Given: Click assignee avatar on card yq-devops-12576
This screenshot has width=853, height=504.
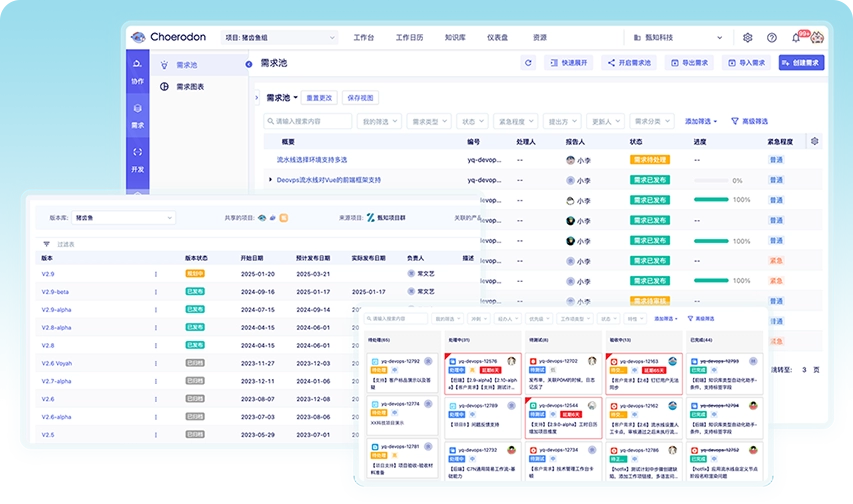Looking at the screenshot, I should click(511, 361).
